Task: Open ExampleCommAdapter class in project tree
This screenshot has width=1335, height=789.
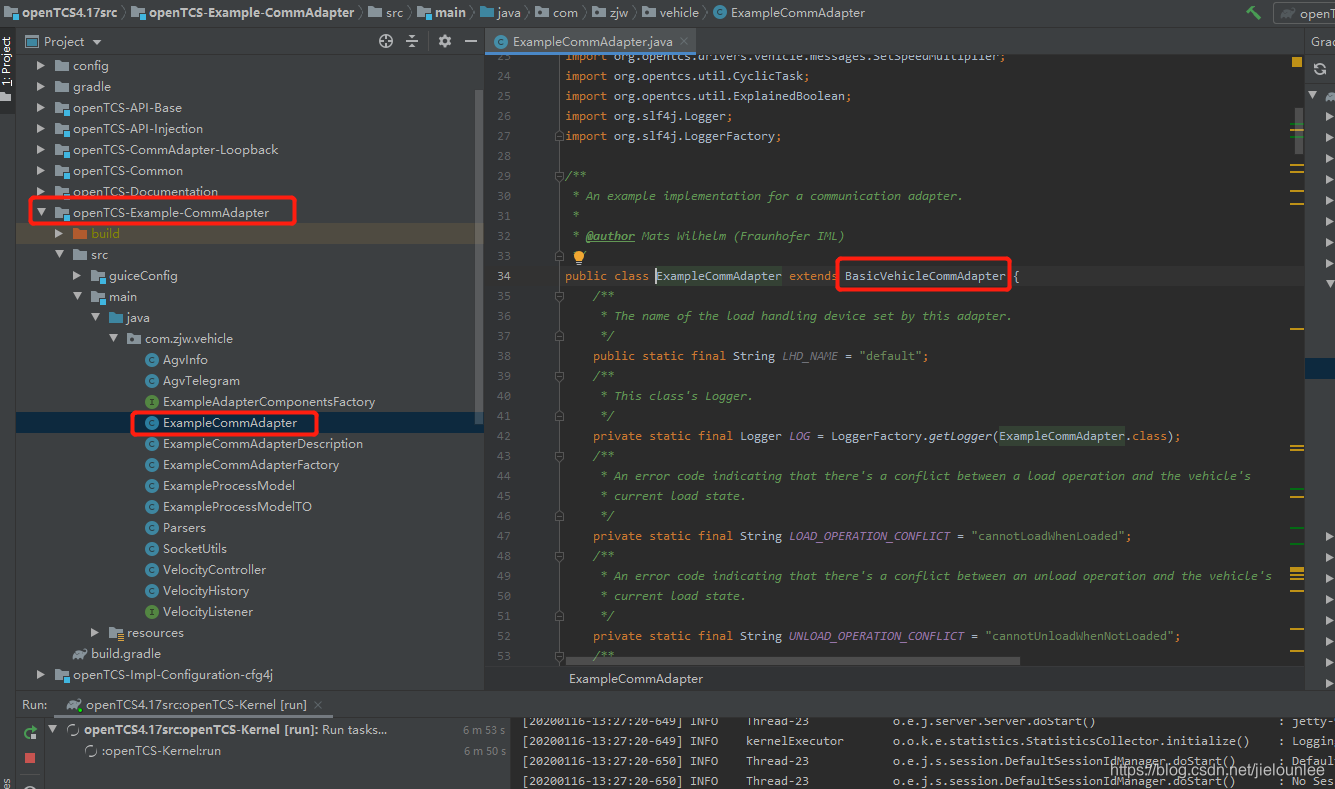Action: 230,423
